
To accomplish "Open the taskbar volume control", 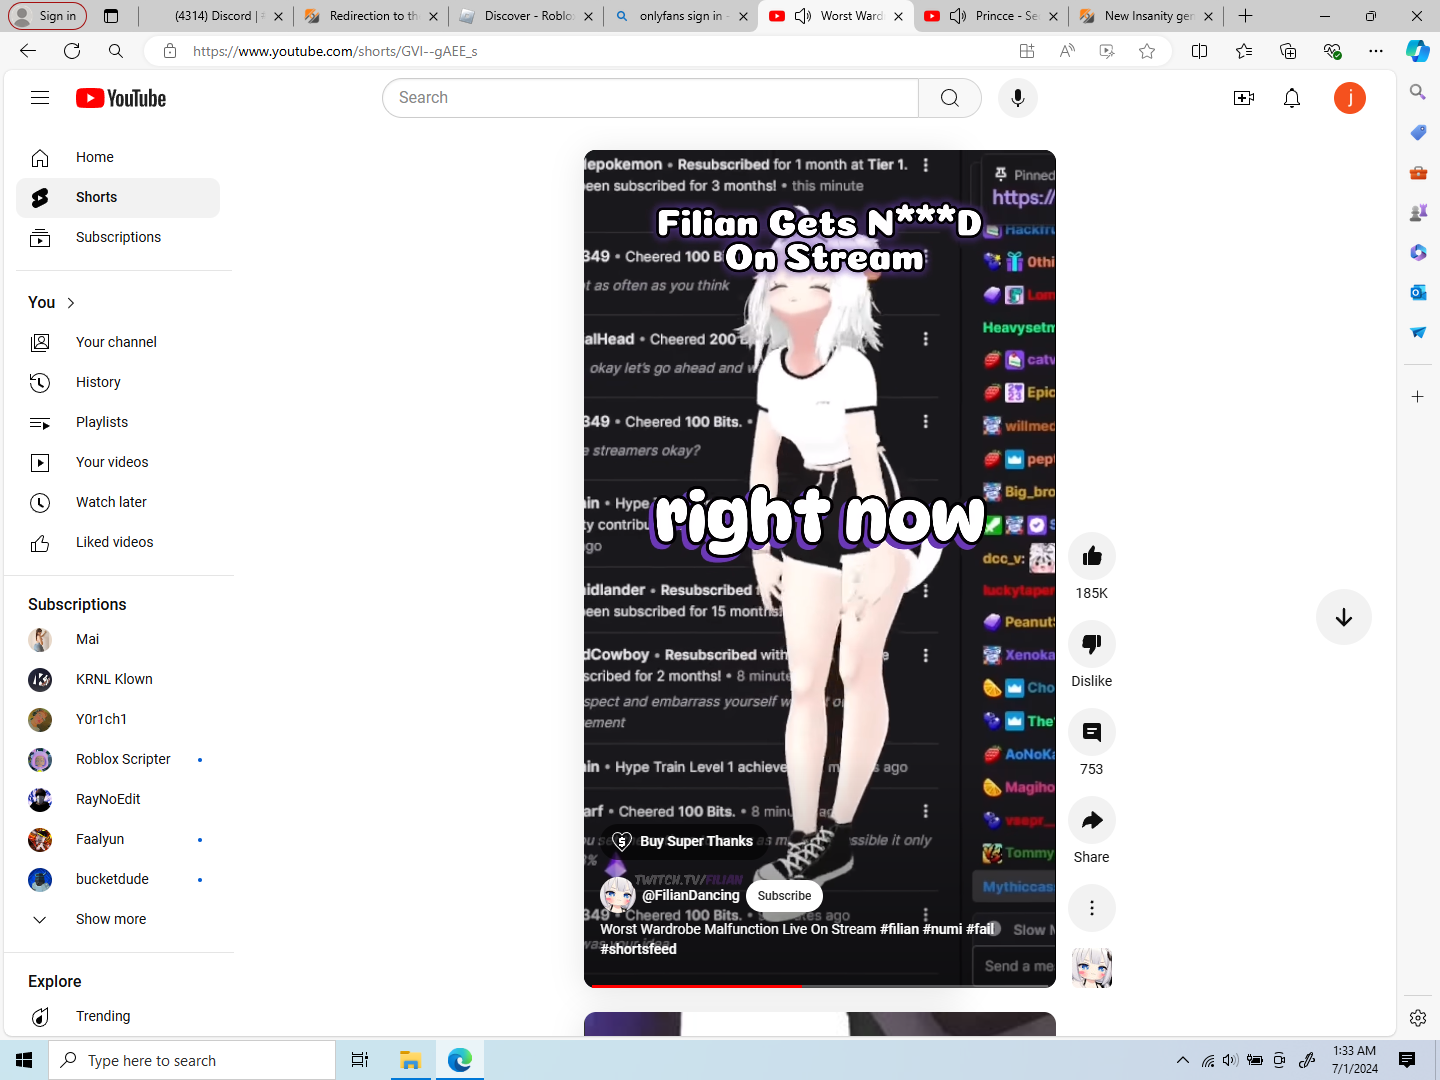I will click(1230, 1060).
